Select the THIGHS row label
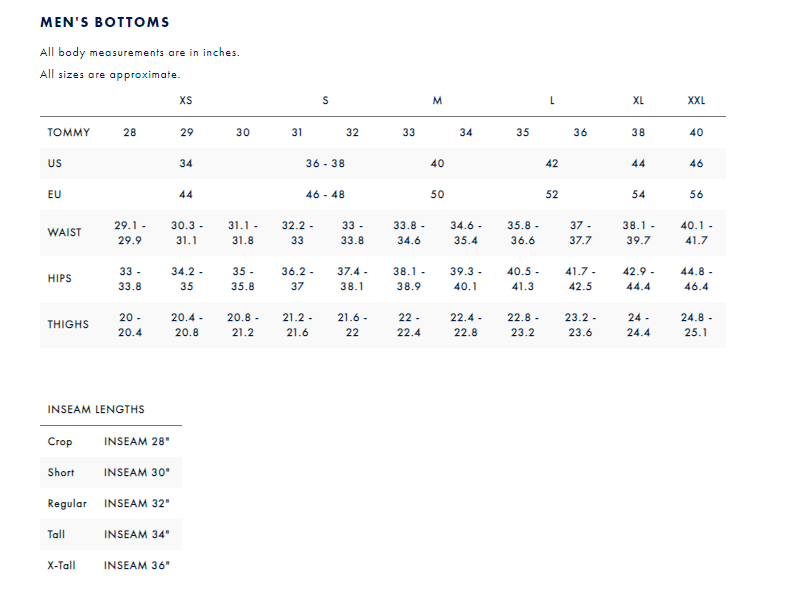 (68, 325)
